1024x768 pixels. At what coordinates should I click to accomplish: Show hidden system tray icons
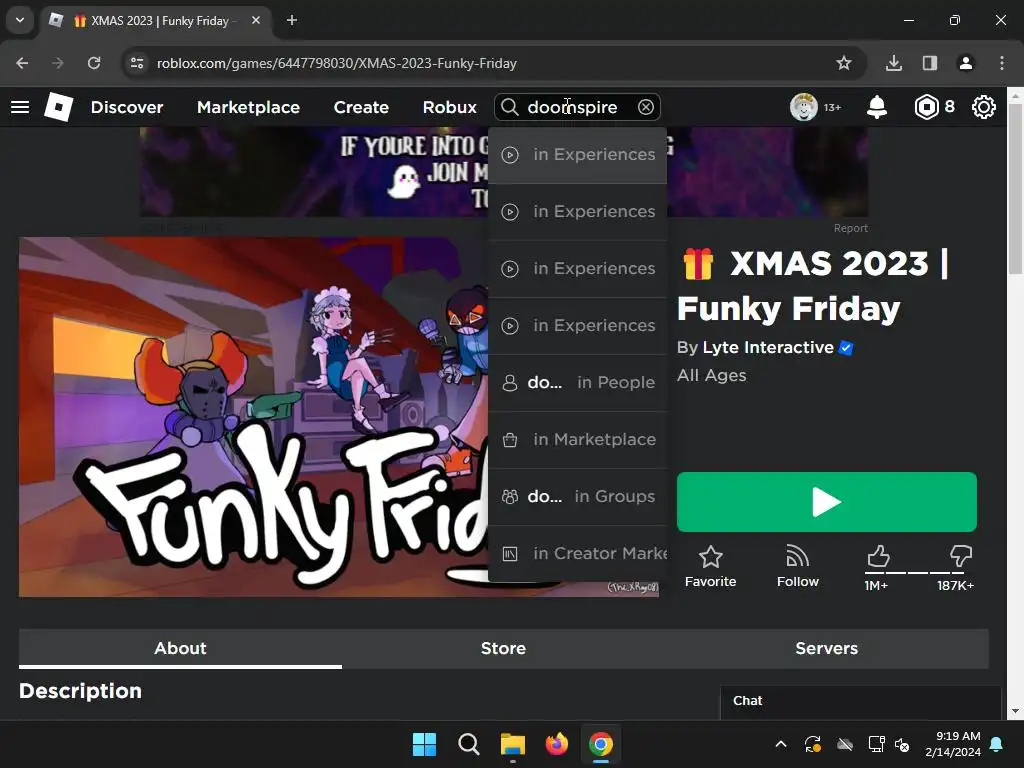pos(780,744)
